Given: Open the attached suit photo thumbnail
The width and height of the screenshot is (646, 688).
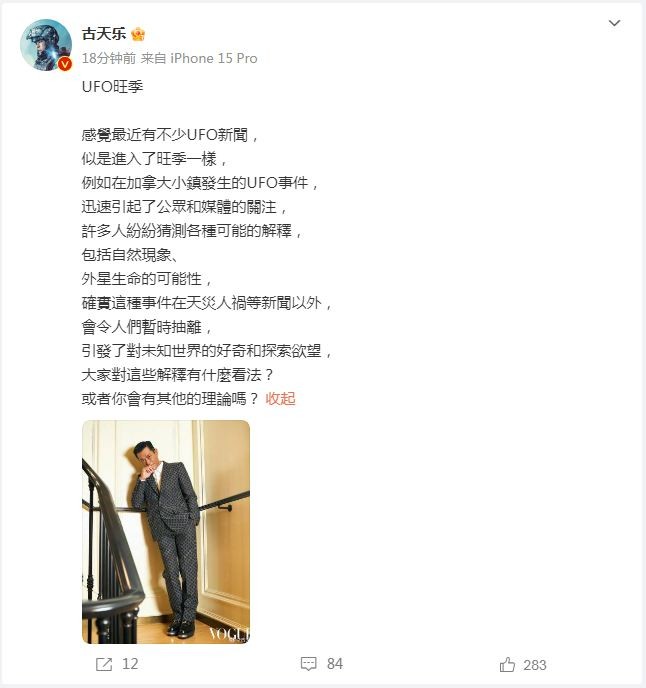Looking at the screenshot, I should [x=166, y=532].
